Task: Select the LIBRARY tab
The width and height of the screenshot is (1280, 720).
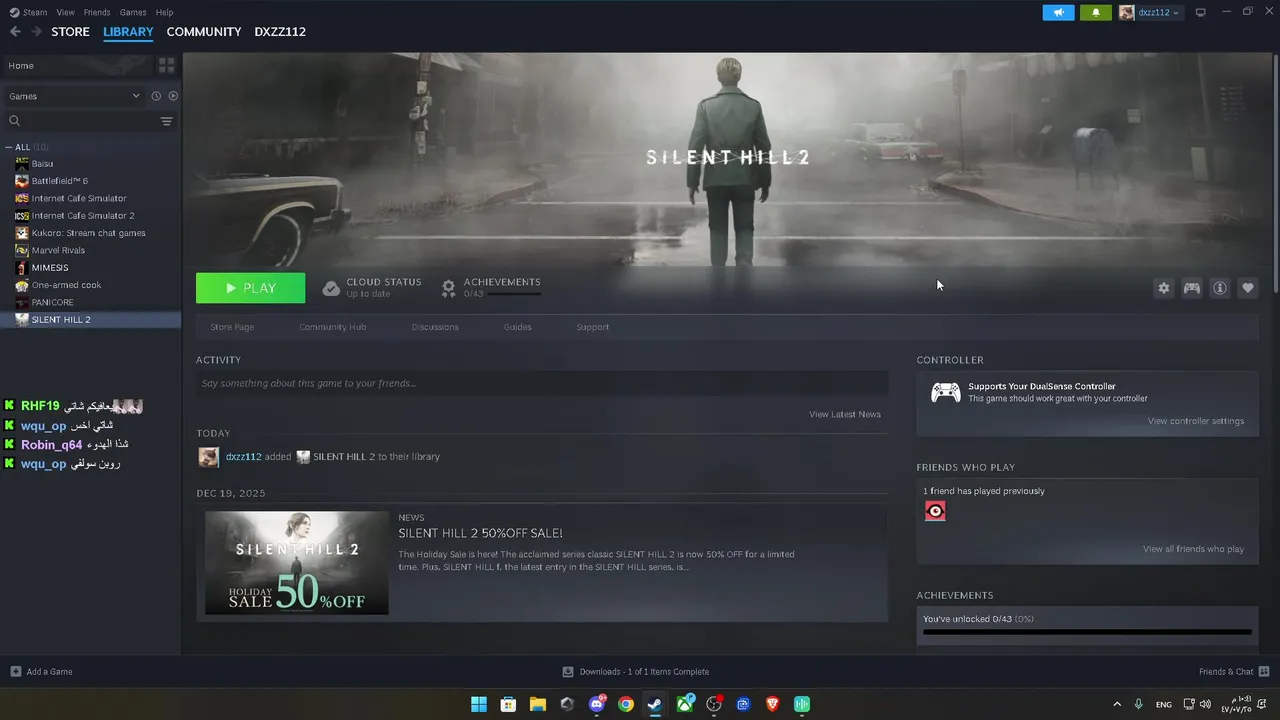Action: point(128,32)
